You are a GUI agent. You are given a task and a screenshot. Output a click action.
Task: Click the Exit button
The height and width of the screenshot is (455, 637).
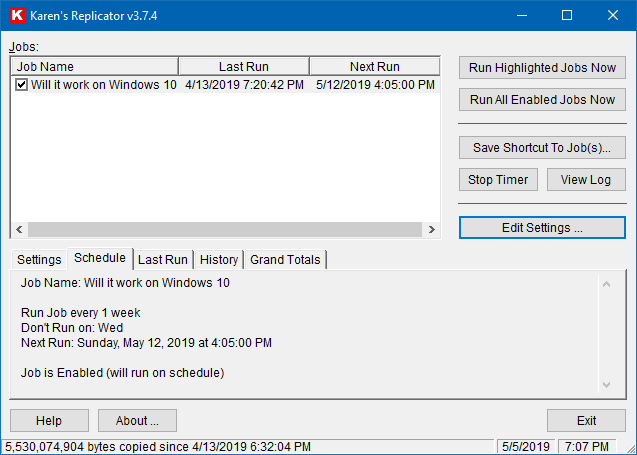point(586,421)
